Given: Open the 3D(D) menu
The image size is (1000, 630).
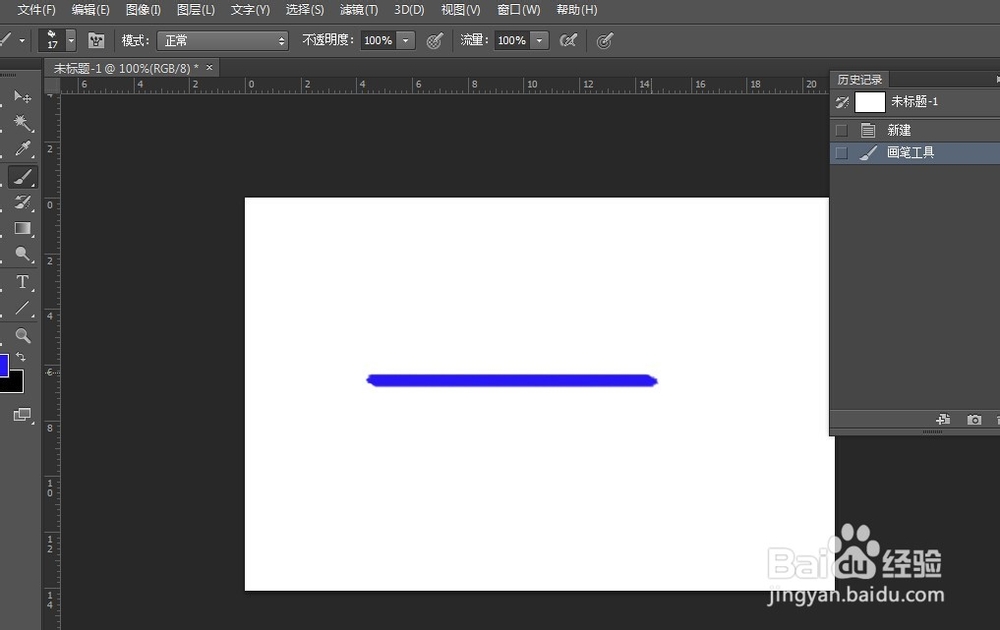Looking at the screenshot, I should [x=409, y=10].
